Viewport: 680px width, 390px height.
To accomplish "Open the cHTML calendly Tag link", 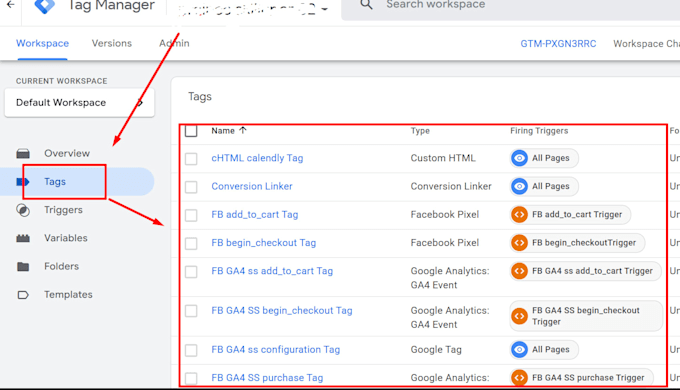I will (x=257, y=158).
